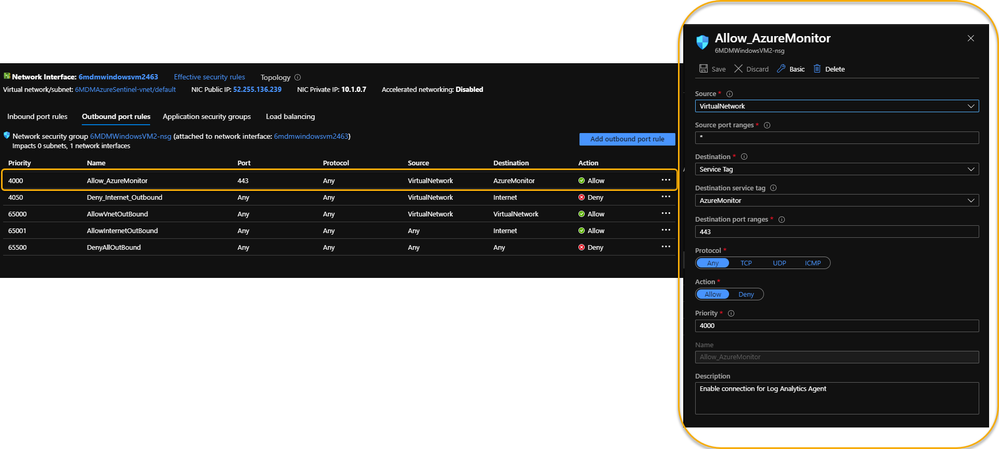
Task: Close the Allow_AzureMonitor panel
Action: pyautogui.click(x=970, y=38)
